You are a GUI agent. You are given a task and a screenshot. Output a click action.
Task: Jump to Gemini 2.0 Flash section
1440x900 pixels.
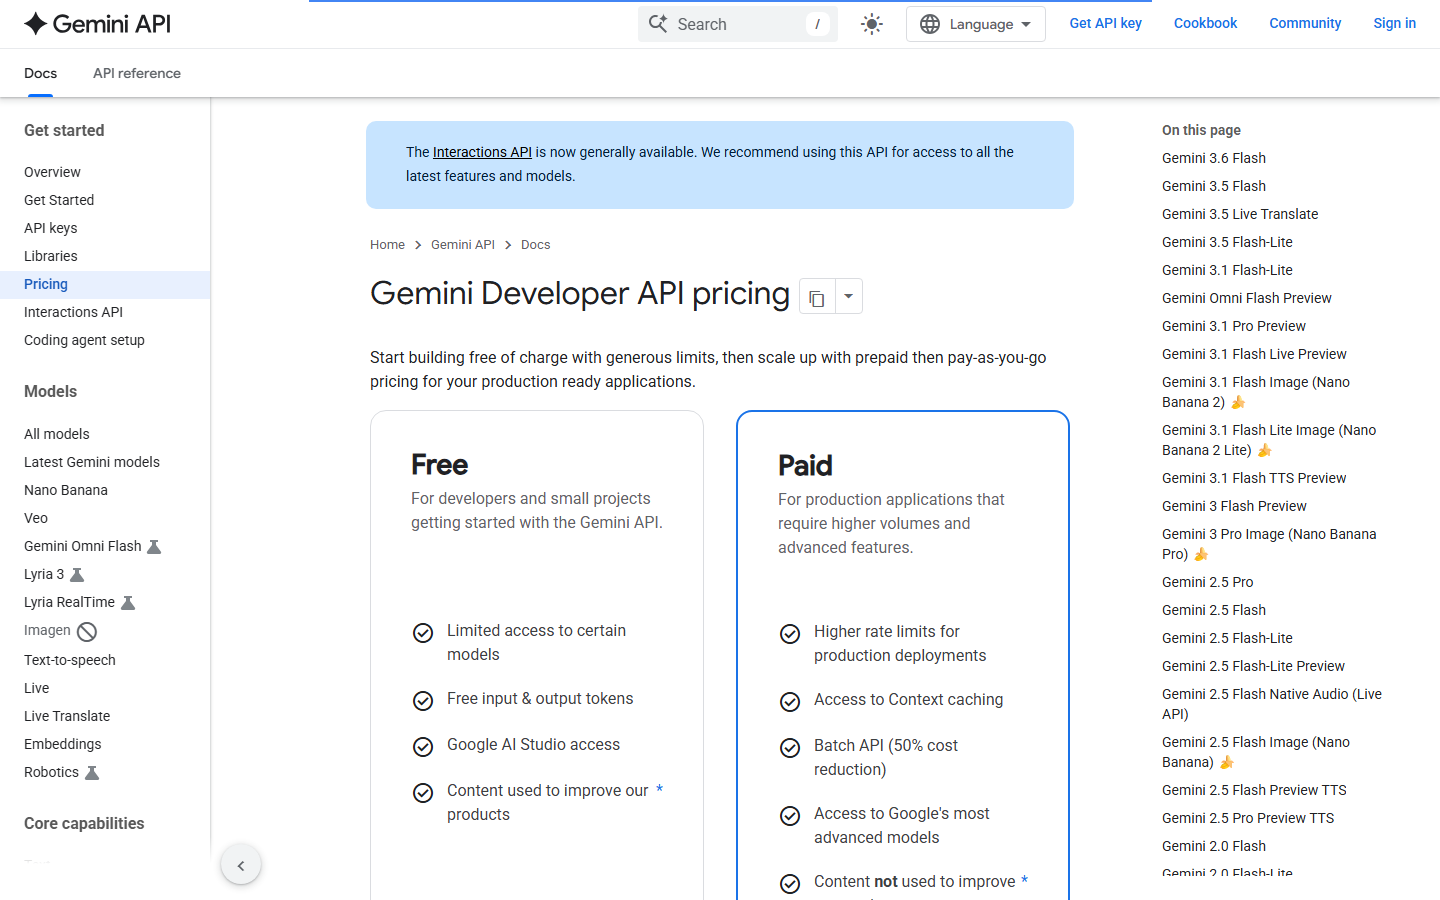click(1214, 846)
